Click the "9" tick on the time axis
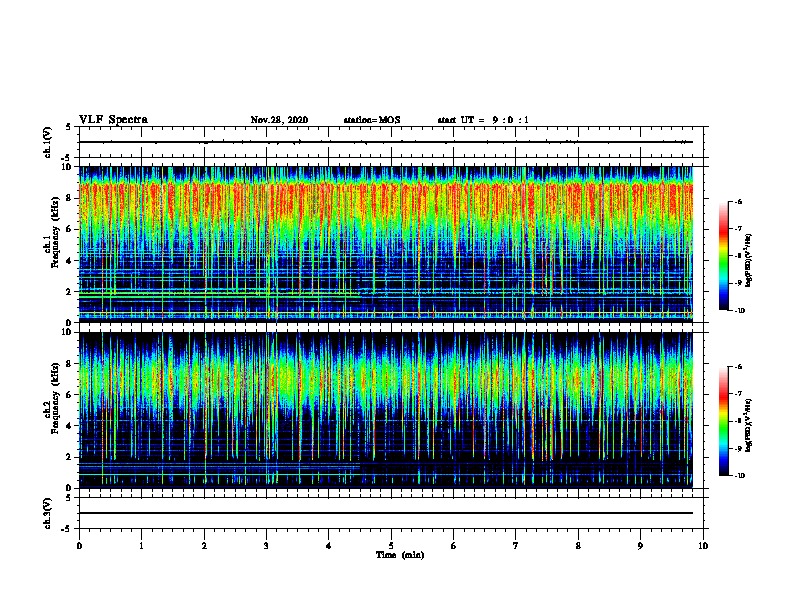This screenshot has width=792, height=612. coord(640,546)
